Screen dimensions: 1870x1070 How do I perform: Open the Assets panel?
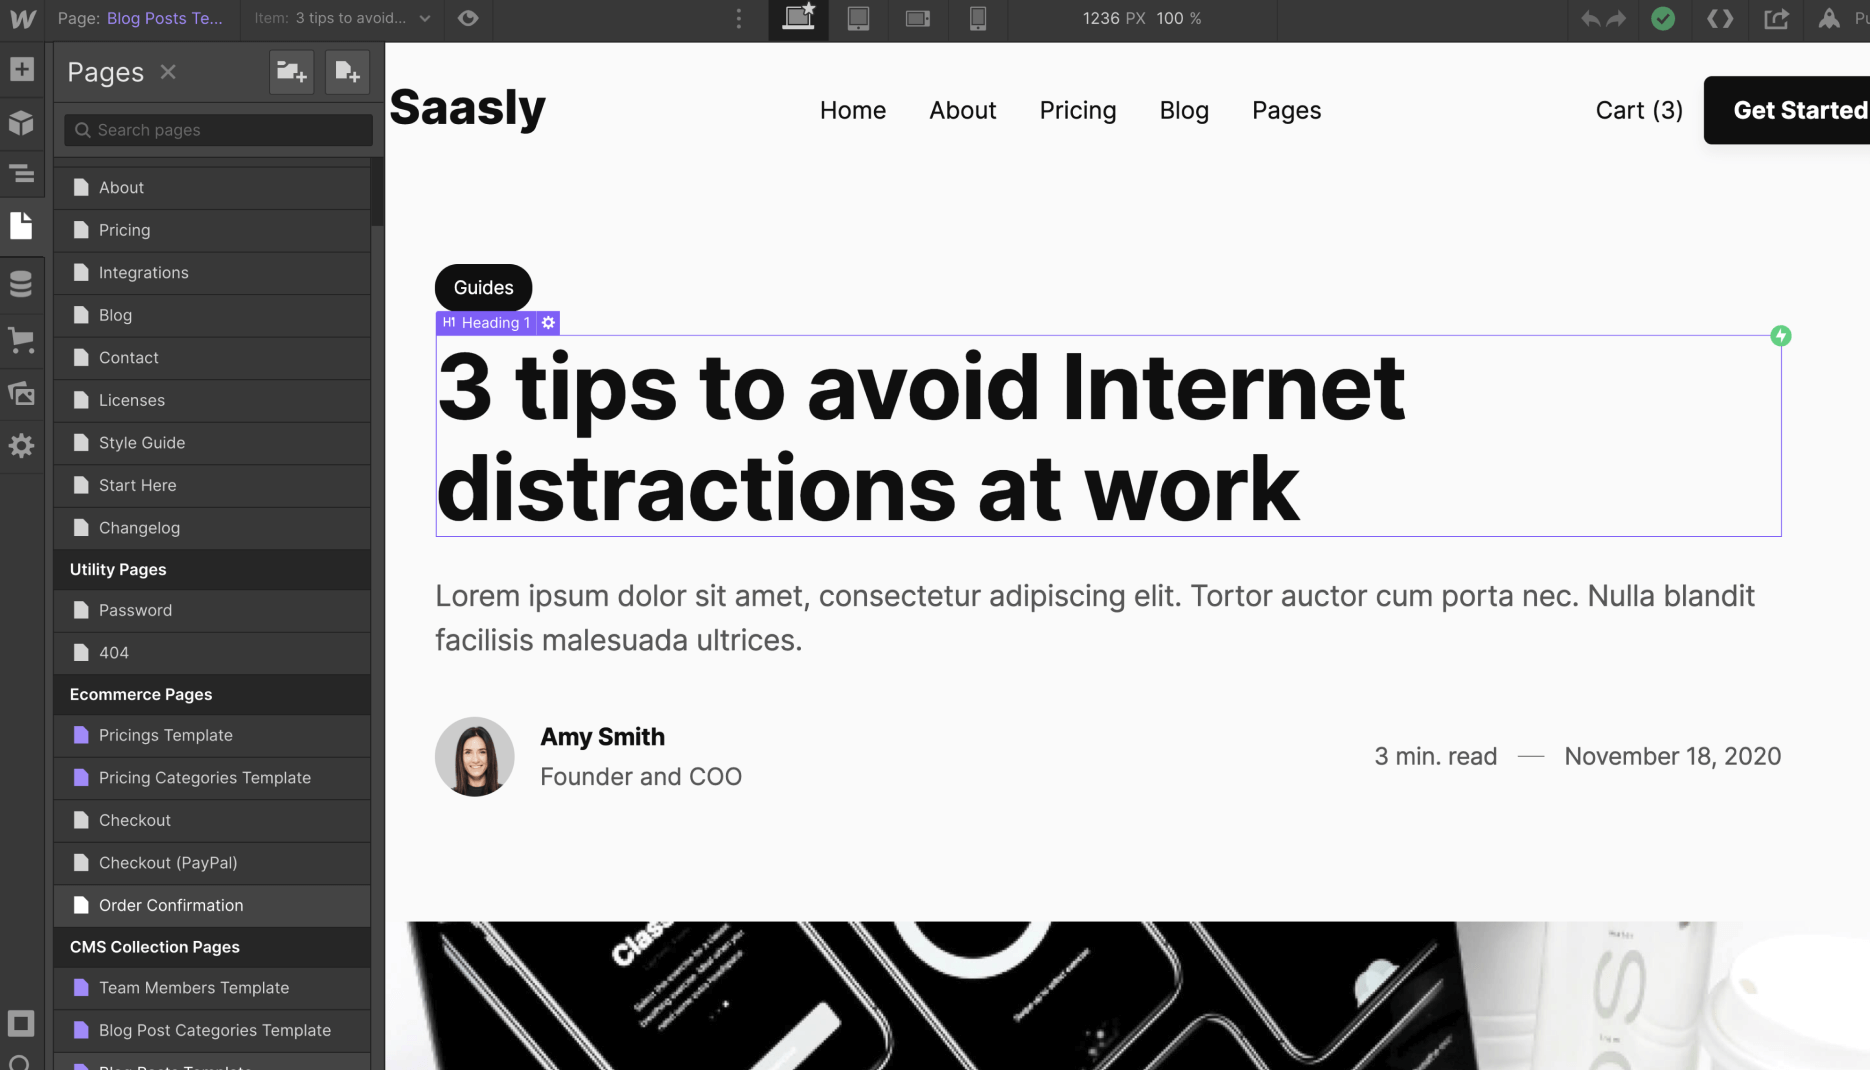pos(21,393)
